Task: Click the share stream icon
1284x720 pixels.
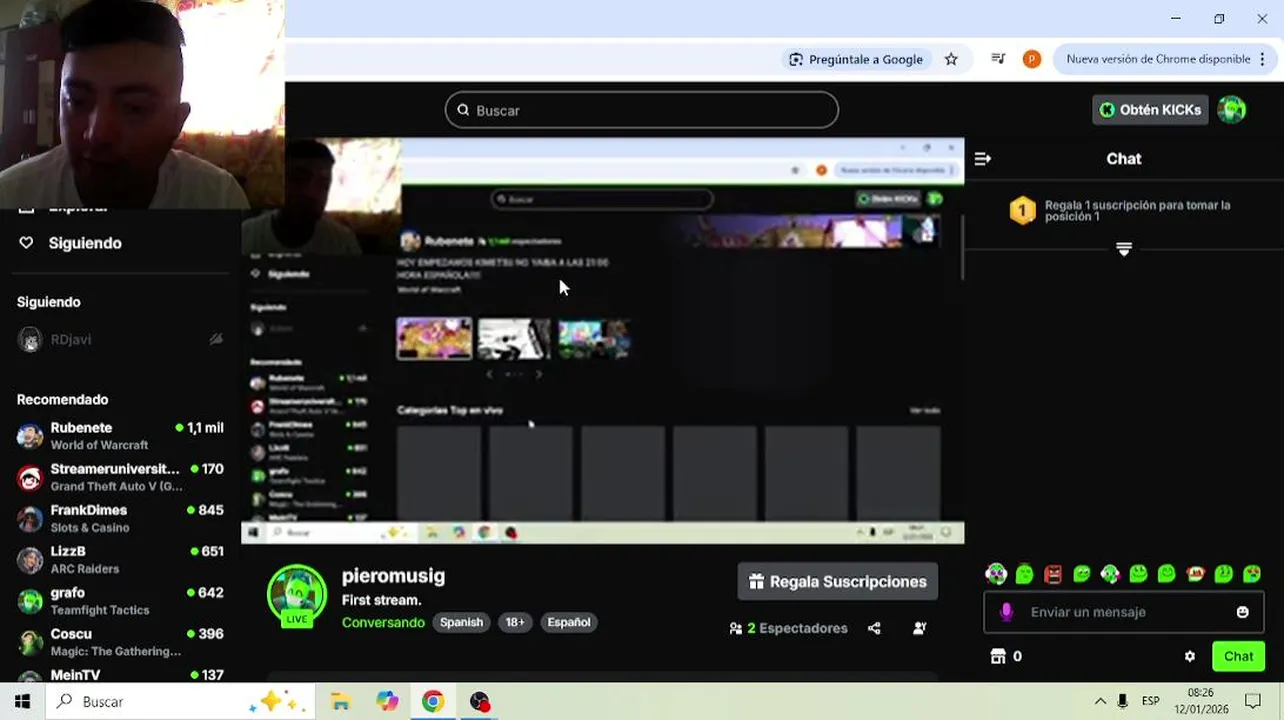Action: (x=874, y=628)
